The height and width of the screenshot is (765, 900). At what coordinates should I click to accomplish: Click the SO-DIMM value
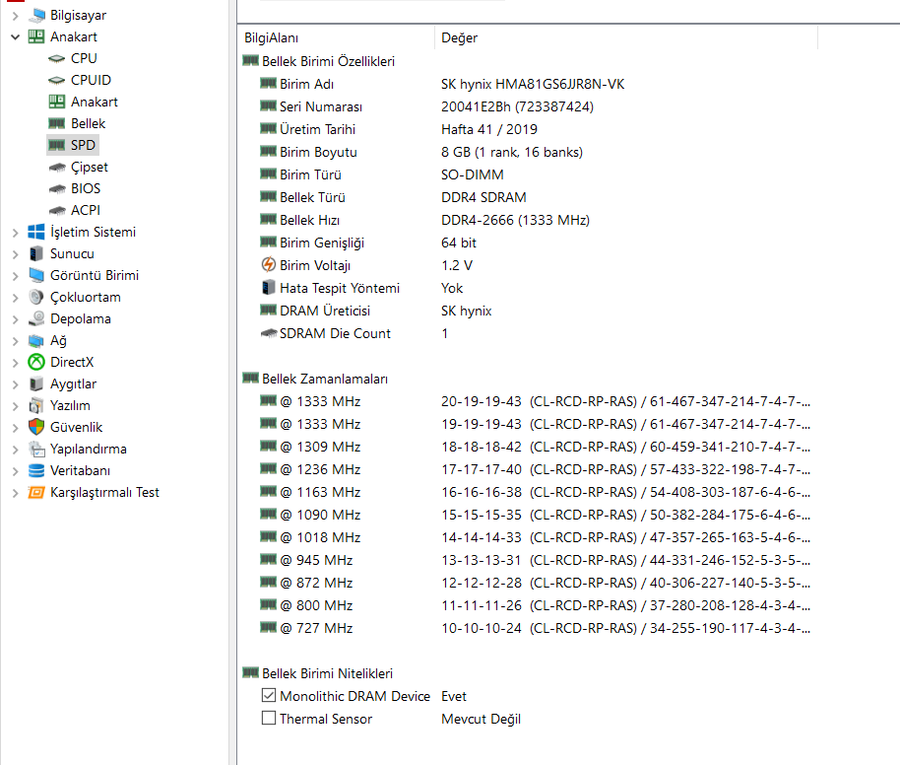[472, 174]
